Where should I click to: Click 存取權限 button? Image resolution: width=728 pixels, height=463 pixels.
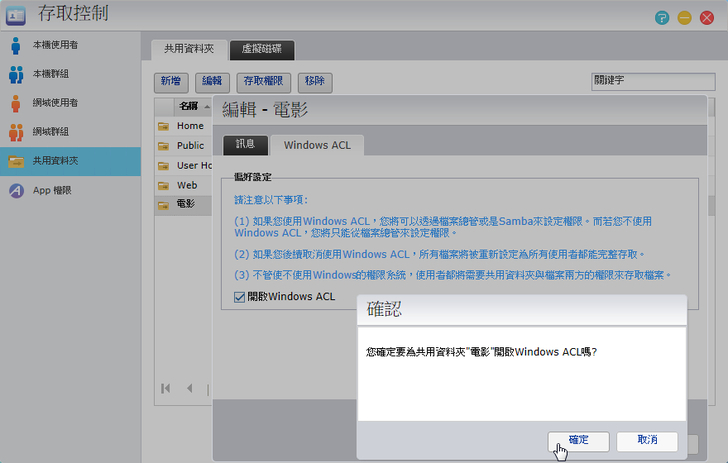(x=263, y=82)
